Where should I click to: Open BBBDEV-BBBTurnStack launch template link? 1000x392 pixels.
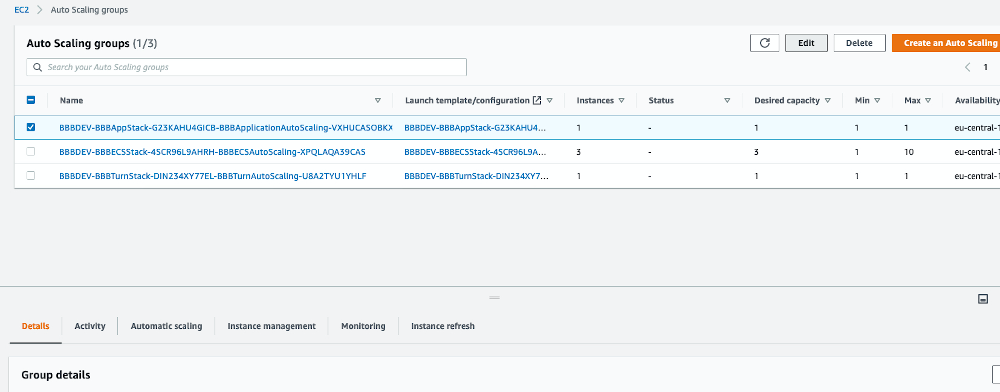476,176
